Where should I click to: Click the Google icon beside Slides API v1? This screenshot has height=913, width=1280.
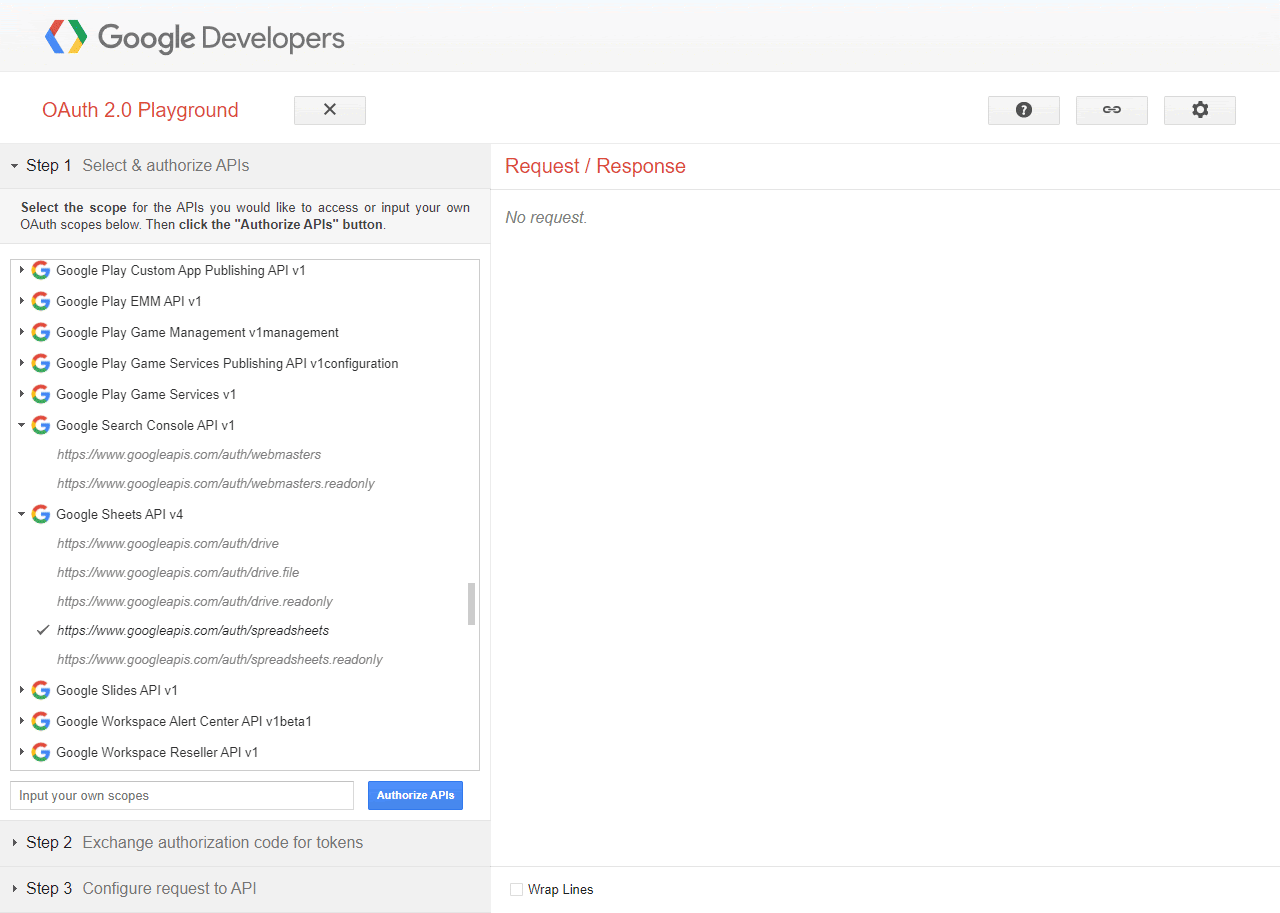pos(41,690)
